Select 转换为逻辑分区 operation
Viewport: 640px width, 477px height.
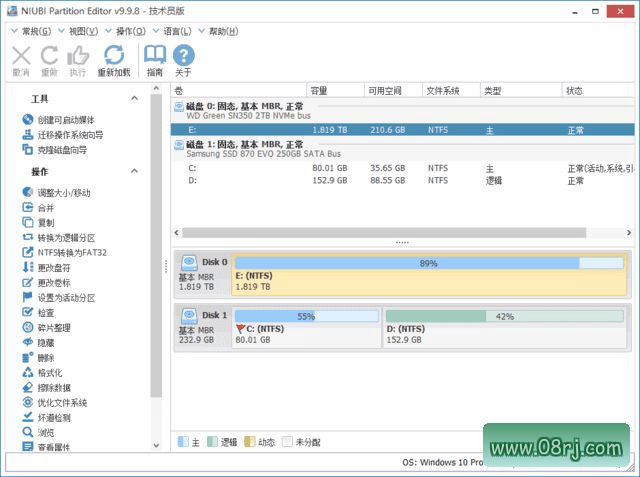coord(58,237)
